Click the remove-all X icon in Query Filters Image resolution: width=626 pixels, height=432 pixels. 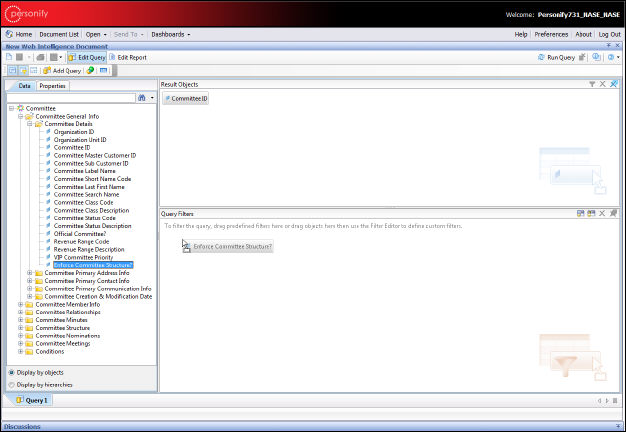pos(602,213)
